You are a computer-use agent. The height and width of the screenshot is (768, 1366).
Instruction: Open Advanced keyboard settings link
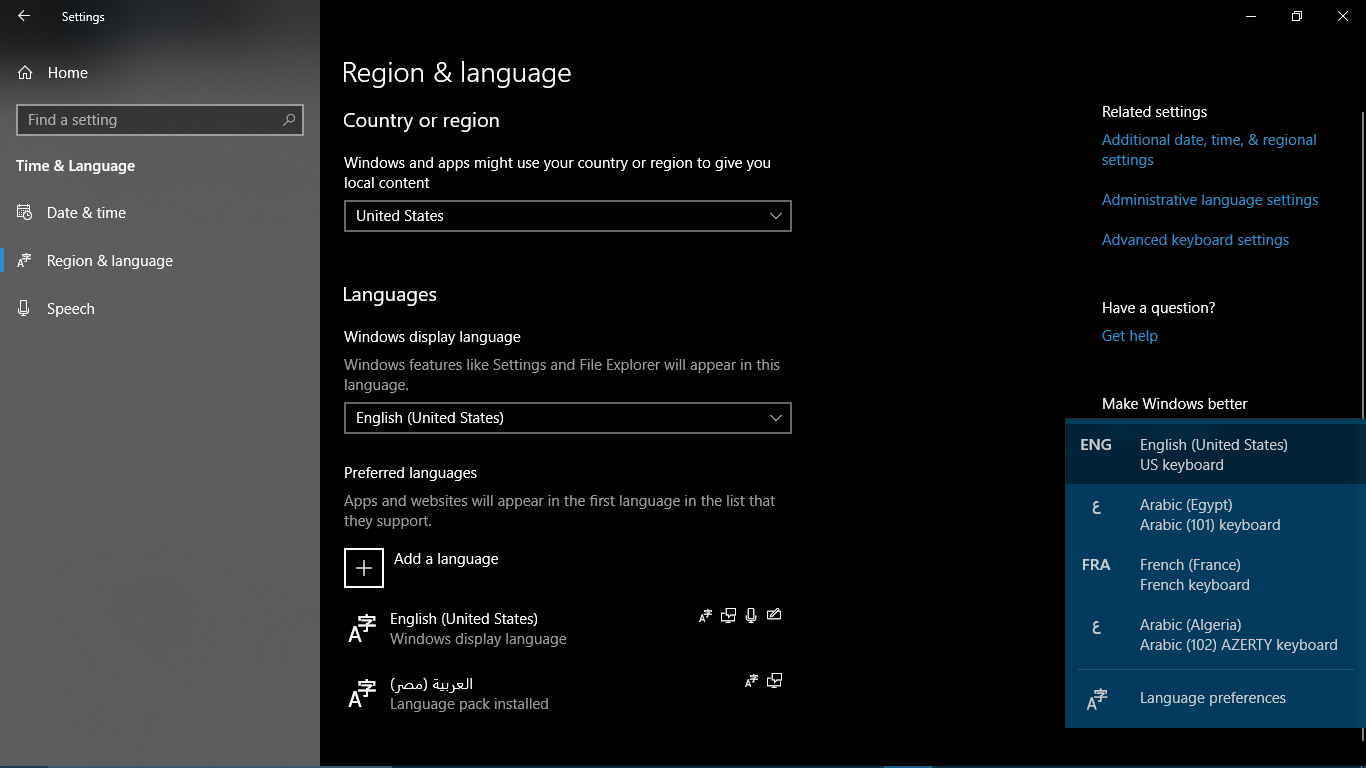click(1195, 240)
